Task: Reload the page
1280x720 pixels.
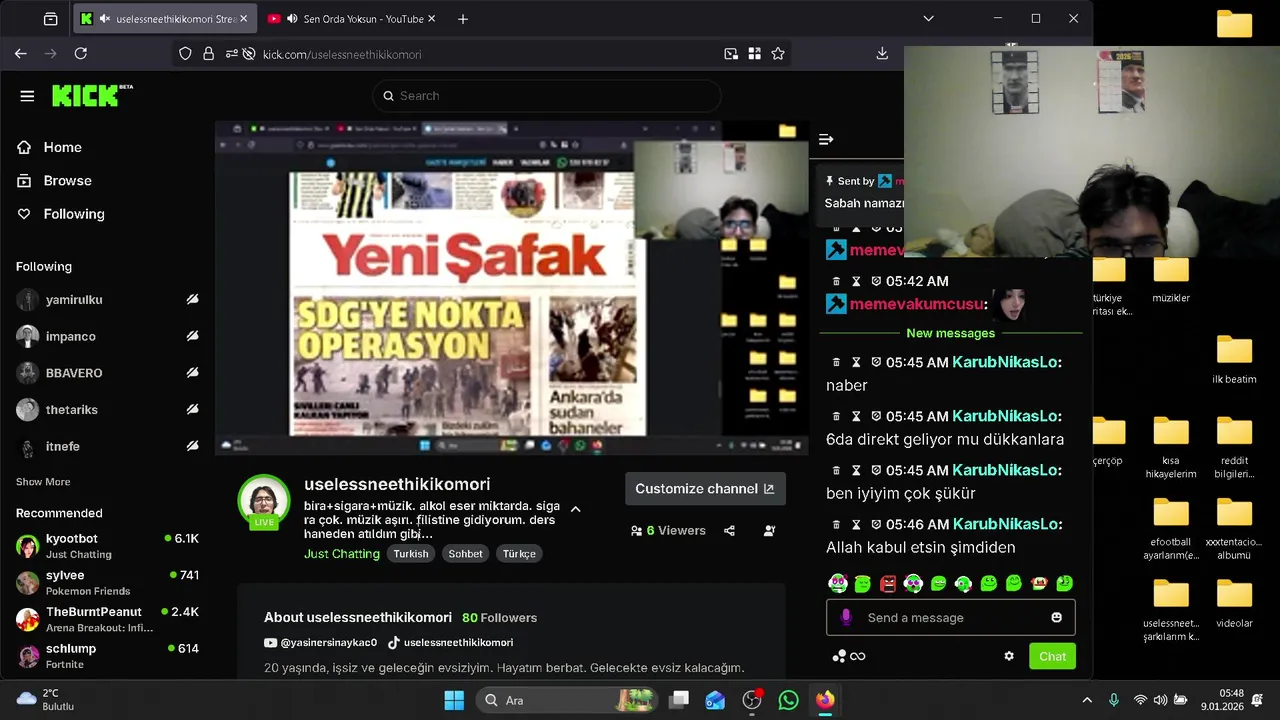Action: point(81,54)
